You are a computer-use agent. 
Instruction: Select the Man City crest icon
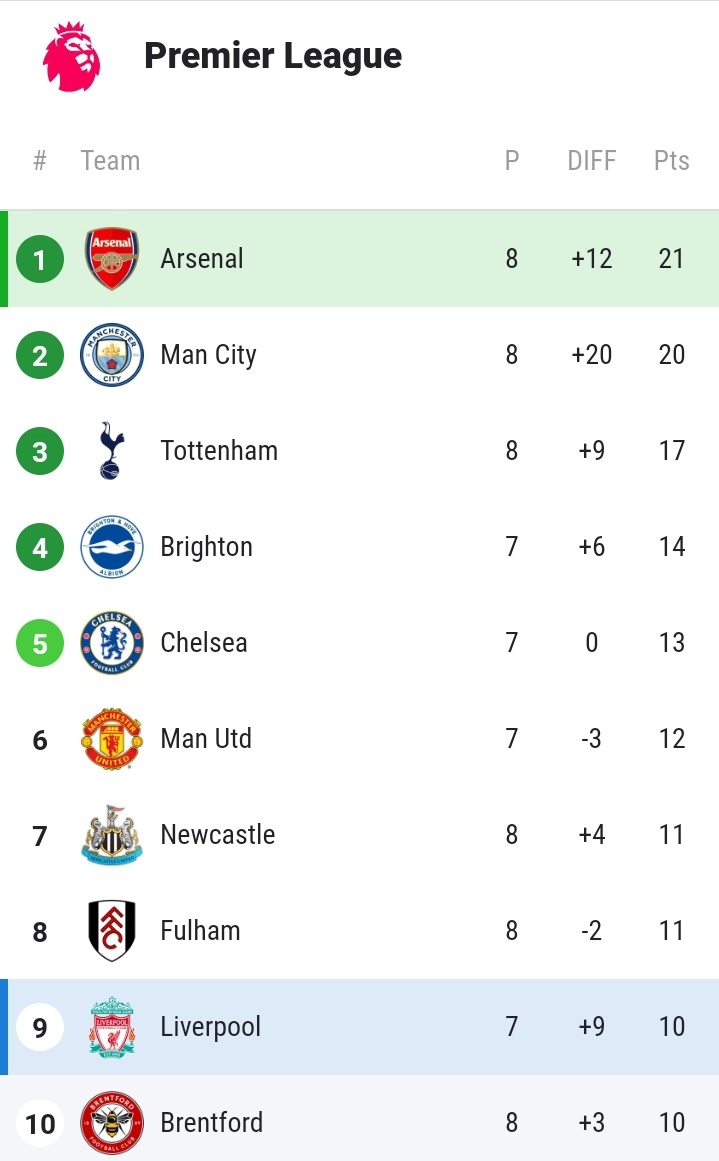[112, 355]
